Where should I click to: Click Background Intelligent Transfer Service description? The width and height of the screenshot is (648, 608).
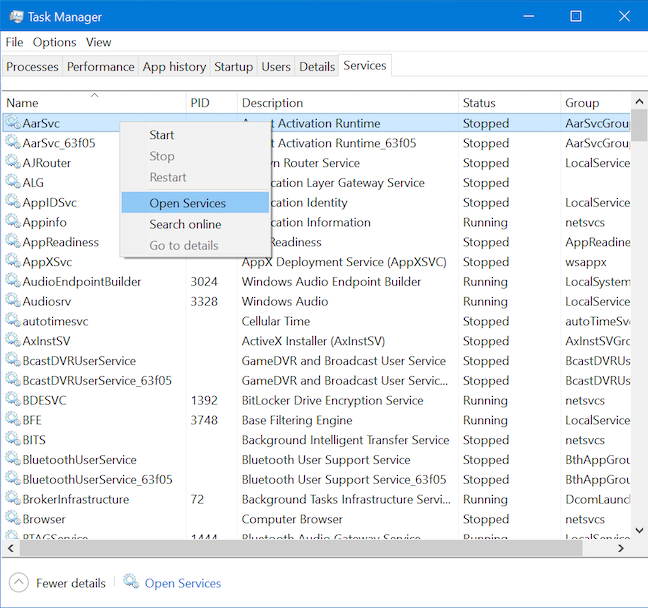coord(345,440)
